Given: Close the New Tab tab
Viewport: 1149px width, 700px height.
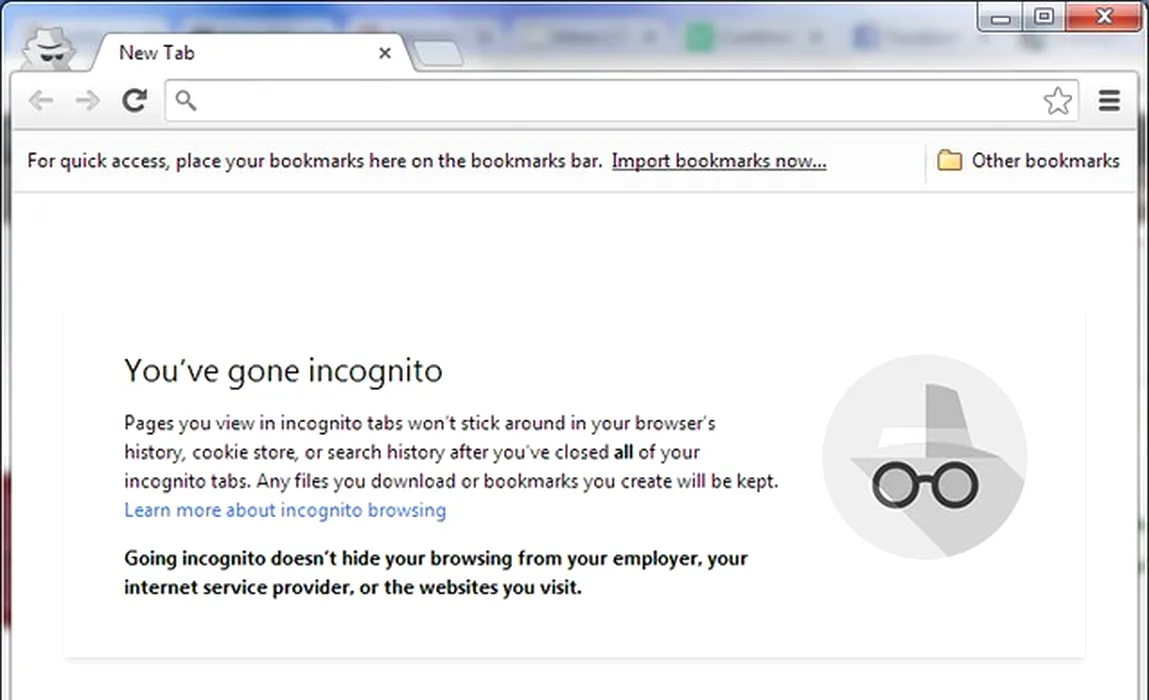Looking at the screenshot, I should (385, 53).
